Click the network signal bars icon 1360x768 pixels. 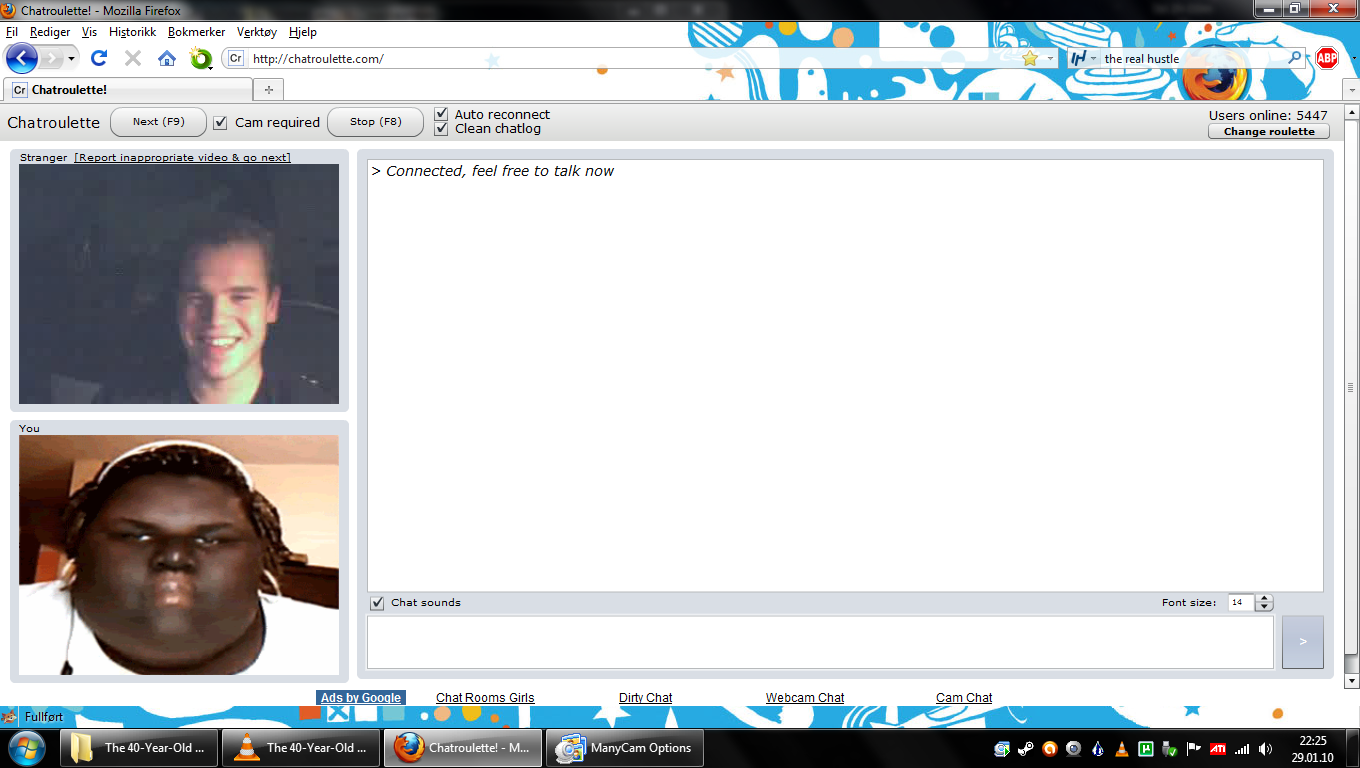1242,748
